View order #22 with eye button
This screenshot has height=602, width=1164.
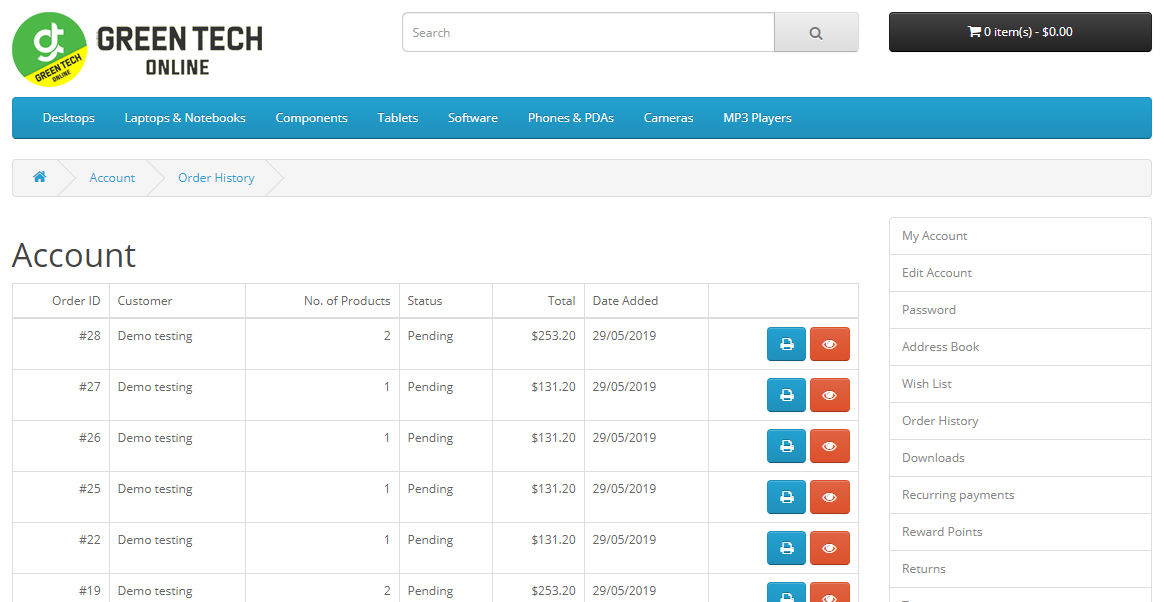click(829, 549)
